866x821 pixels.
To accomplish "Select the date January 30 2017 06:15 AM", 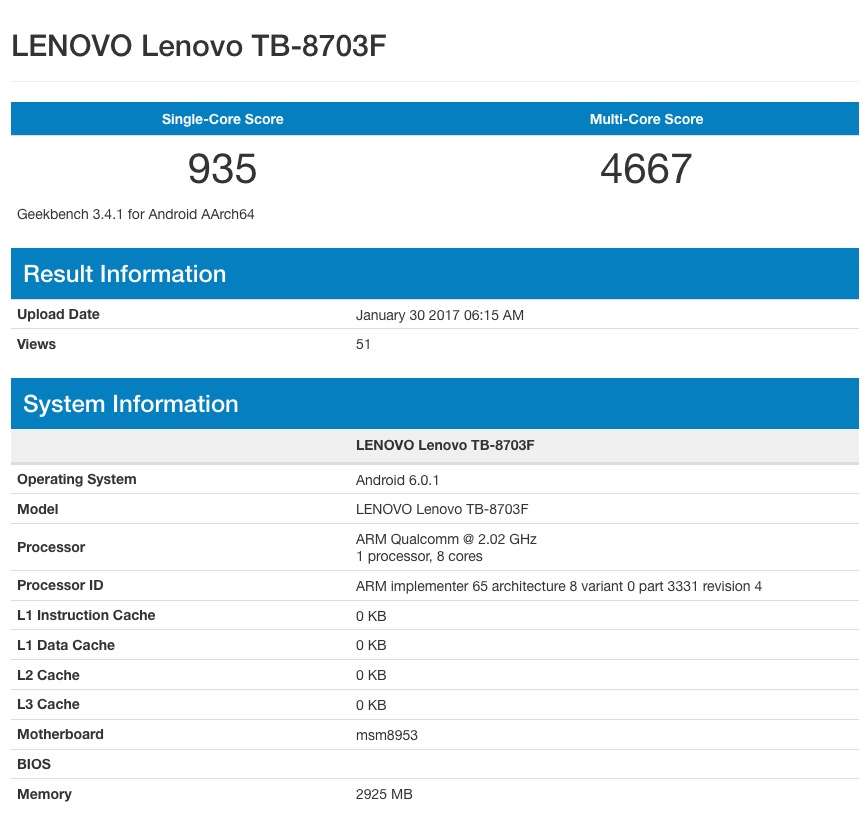I will pyautogui.click(x=440, y=315).
